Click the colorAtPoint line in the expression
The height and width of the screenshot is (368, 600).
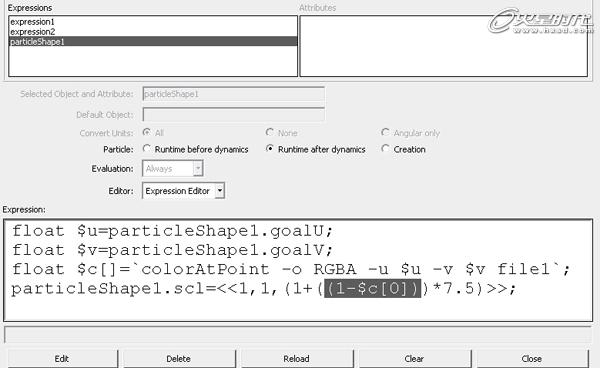pyautogui.click(x=291, y=269)
